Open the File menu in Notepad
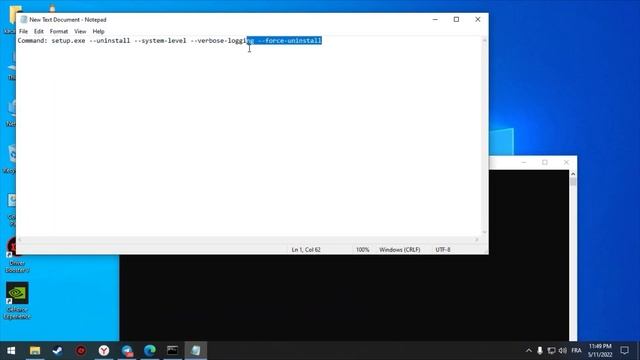This screenshot has width=640, height=360. (23, 31)
